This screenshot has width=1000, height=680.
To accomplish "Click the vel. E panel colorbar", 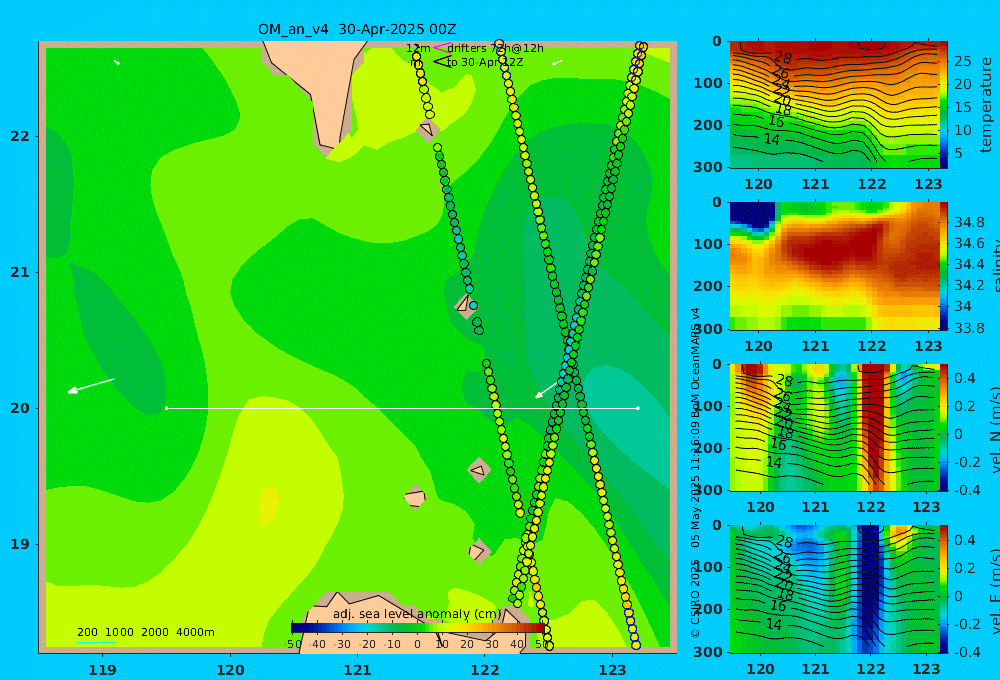I will pos(943,589).
